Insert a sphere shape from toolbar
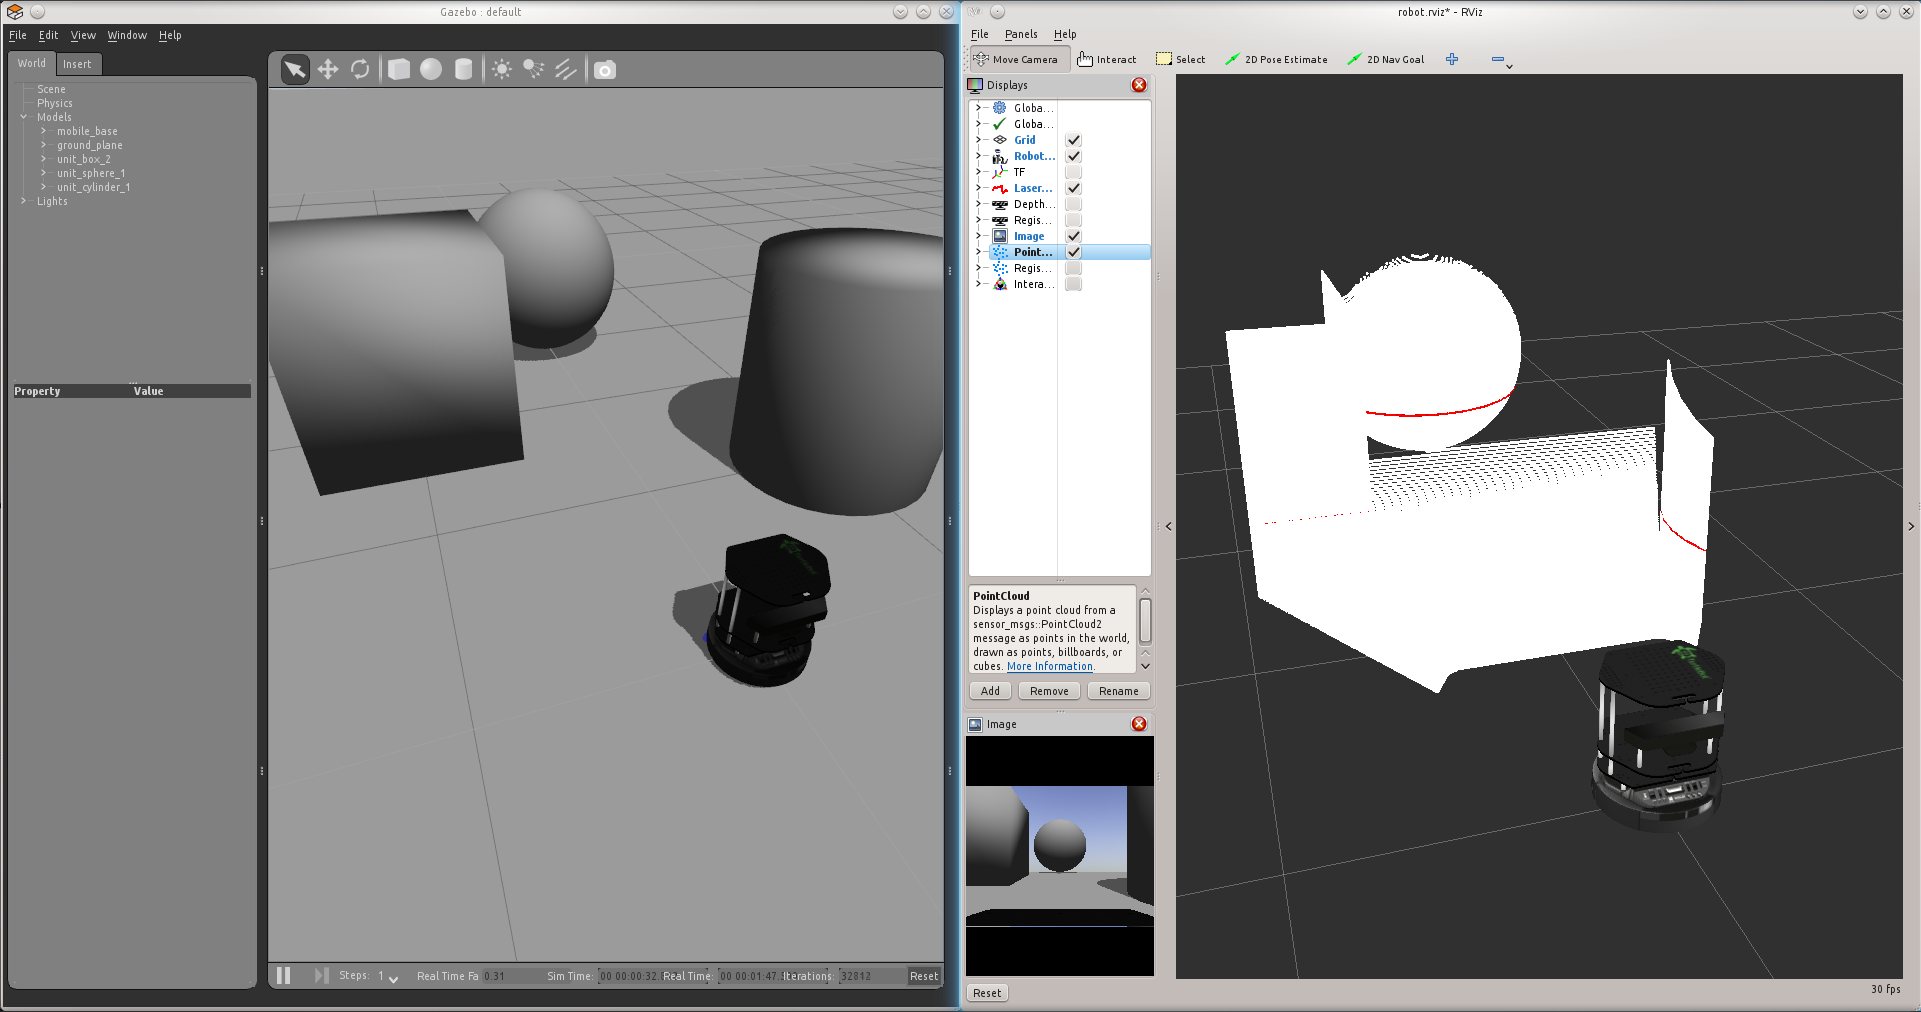The height and width of the screenshot is (1012, 1921). click(431, 69)
